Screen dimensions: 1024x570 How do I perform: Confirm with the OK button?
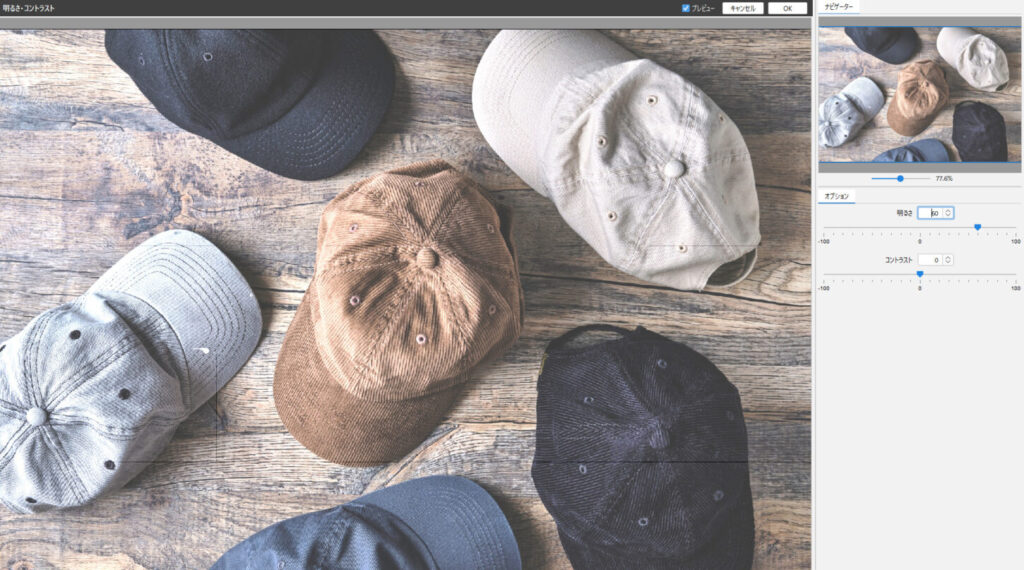[787, 8]
